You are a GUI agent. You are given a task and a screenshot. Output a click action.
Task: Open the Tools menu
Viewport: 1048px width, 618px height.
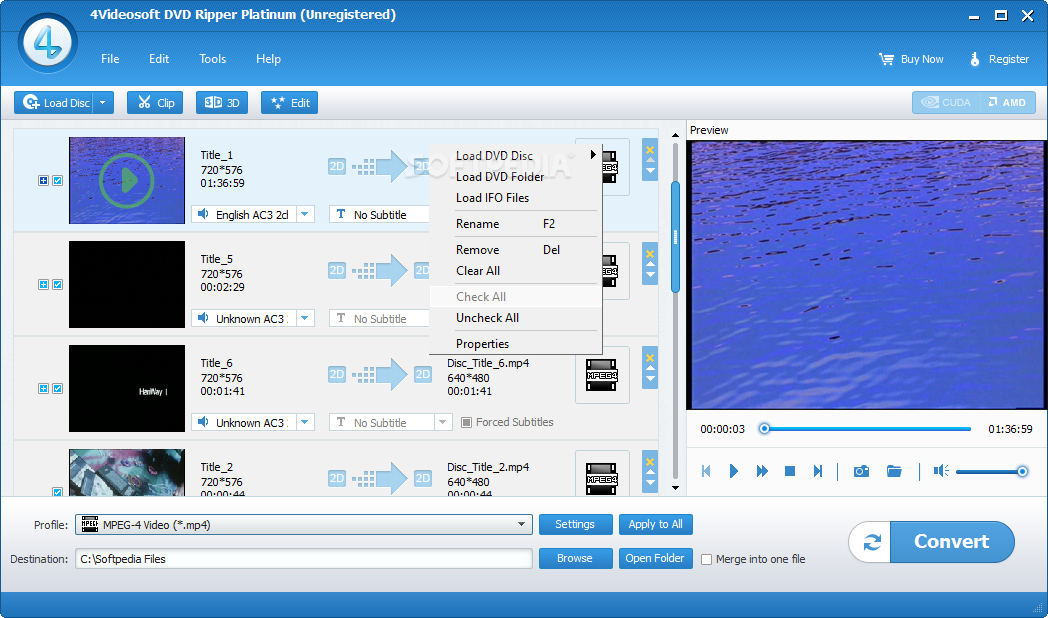pyautogui.click(x=213, y=59)
